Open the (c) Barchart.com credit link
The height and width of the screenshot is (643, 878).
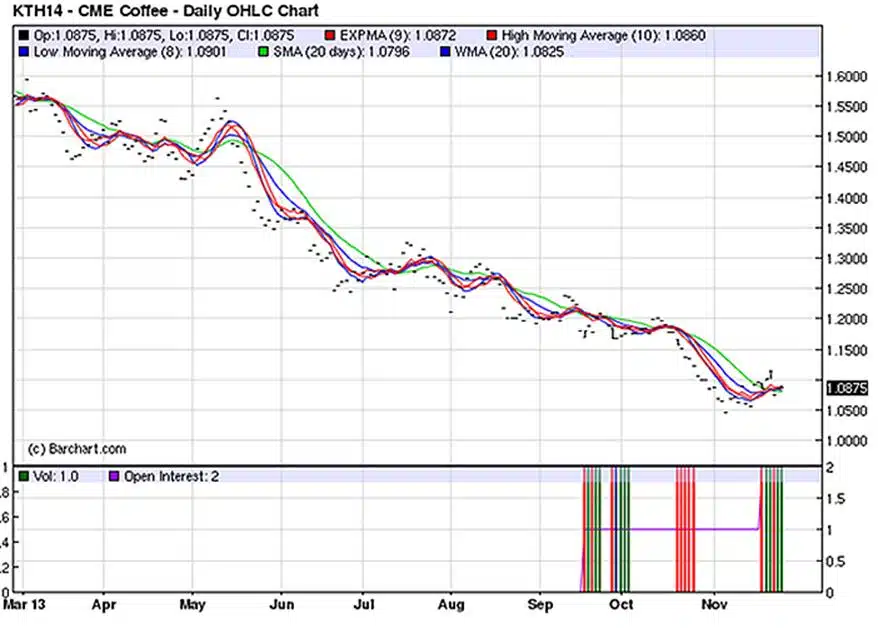[77, 449]
